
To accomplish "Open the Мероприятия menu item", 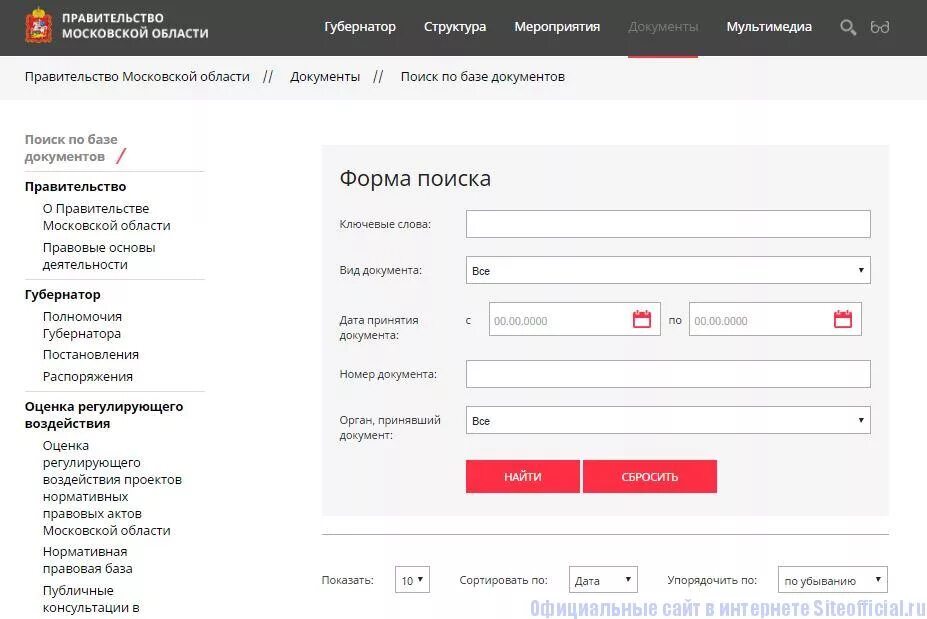I will point(557,27).
